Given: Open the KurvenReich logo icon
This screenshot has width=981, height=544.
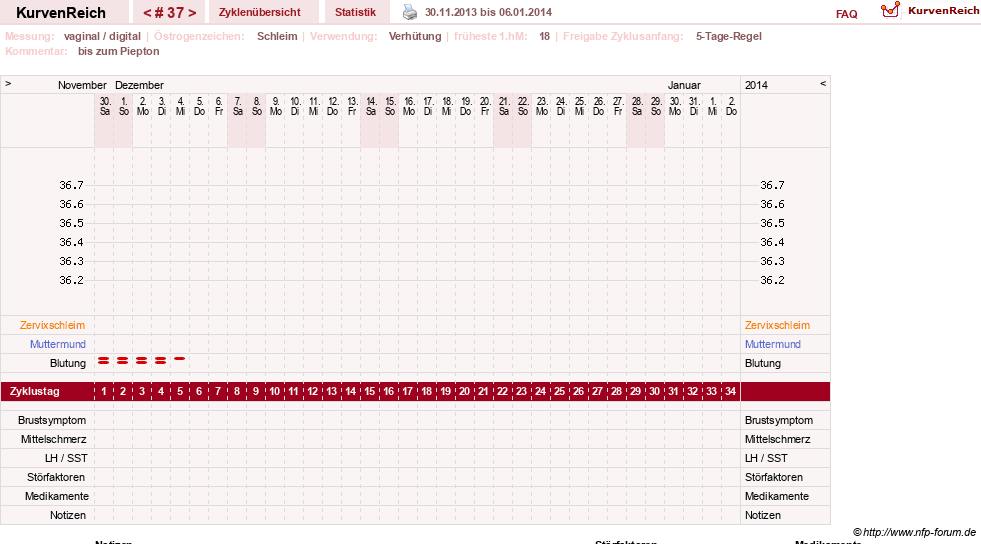Looking at the screenshot, I should coord(890,10).
